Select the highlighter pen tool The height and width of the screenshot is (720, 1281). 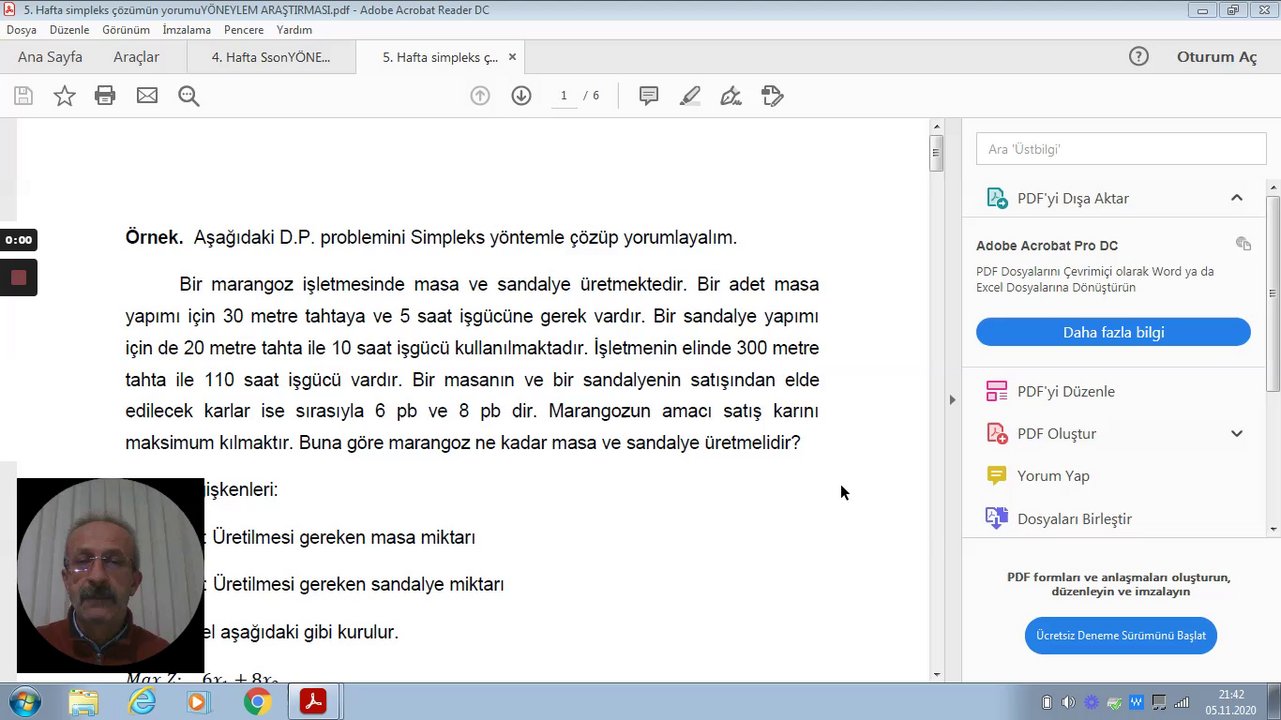[690, 96]
